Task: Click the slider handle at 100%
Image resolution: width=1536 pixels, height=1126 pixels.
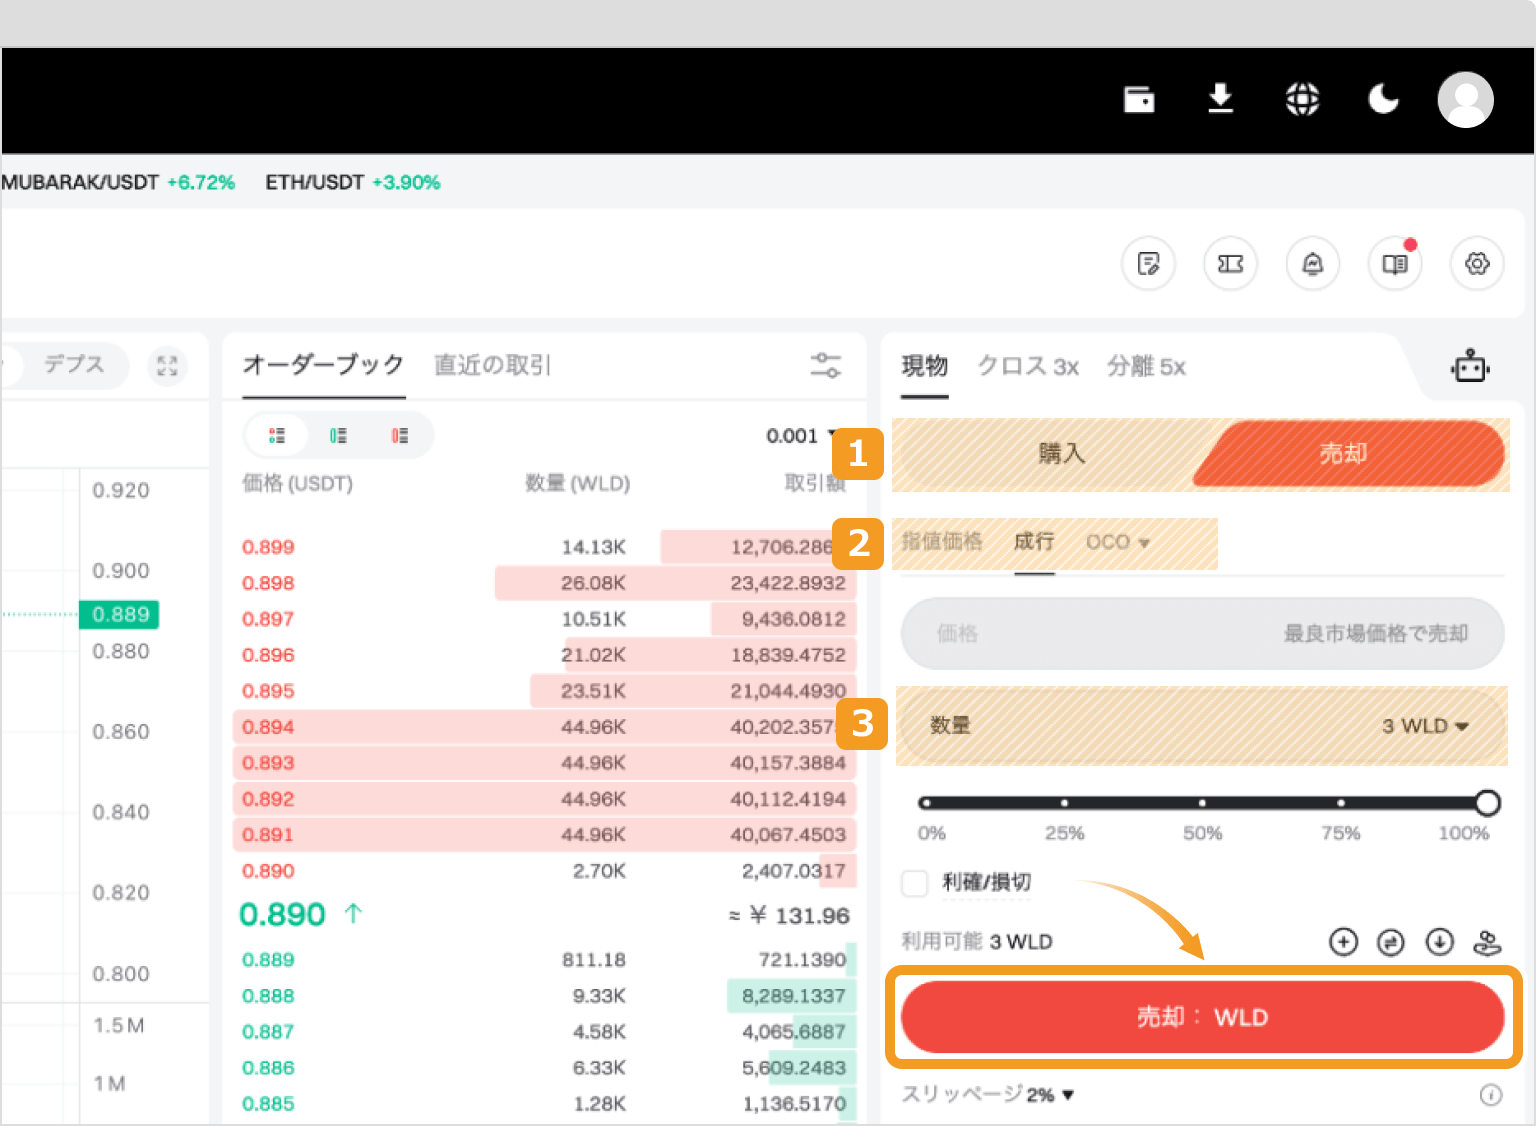Action: point(1487,803)
